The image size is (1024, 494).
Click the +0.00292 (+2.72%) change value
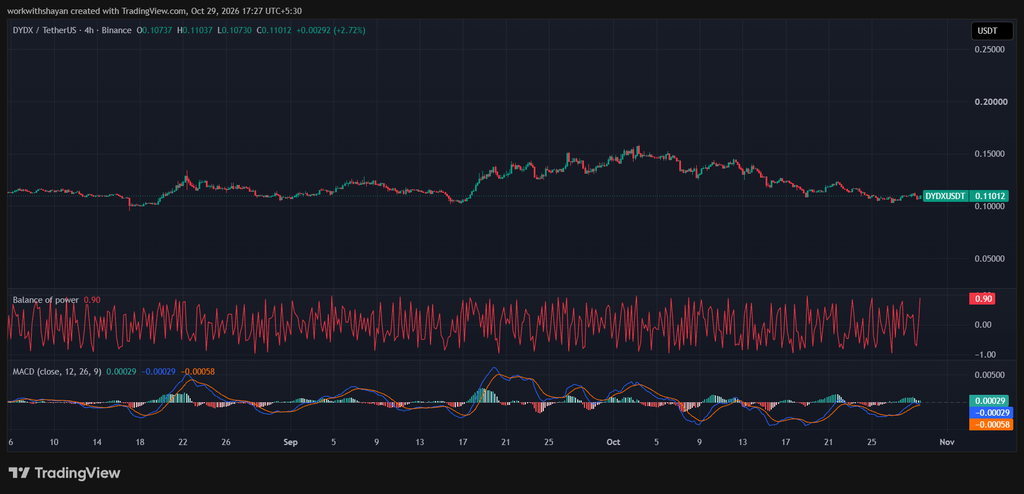coord(331,30)
